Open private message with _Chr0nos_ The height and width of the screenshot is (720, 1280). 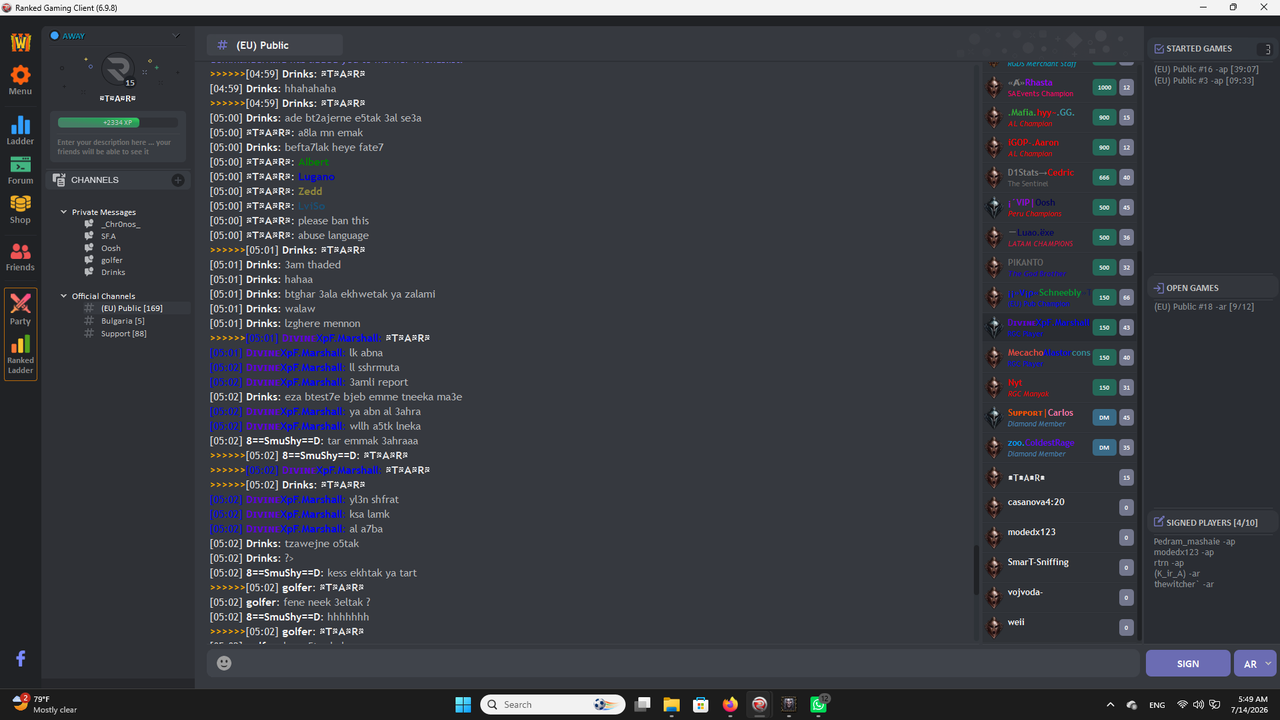coord(120,224)
